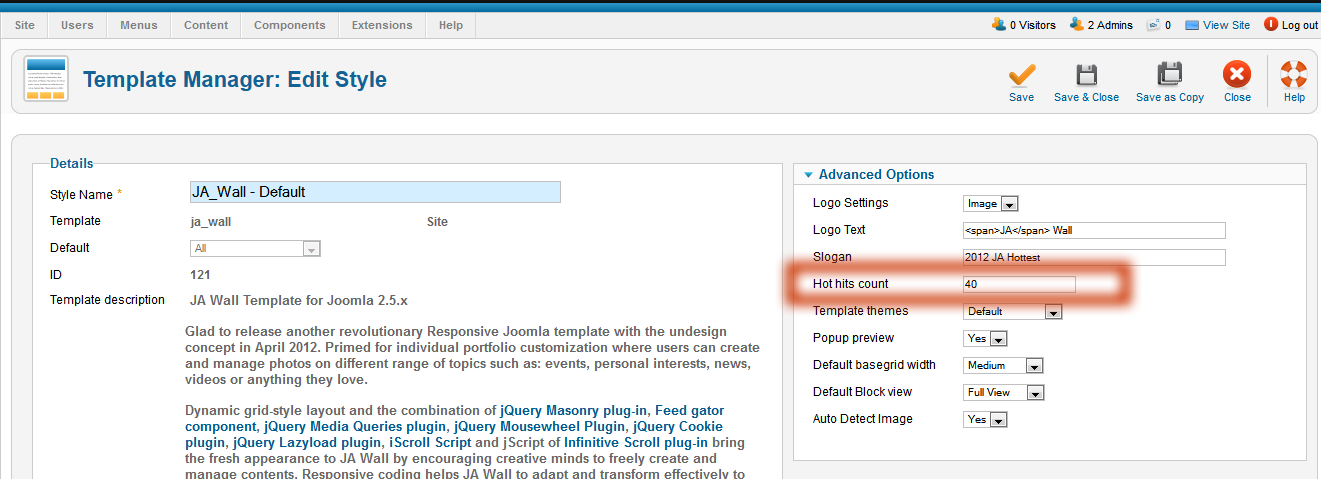
Task: Open the jQuery Masonry plug-in link
Action: (x=574, y=411)
